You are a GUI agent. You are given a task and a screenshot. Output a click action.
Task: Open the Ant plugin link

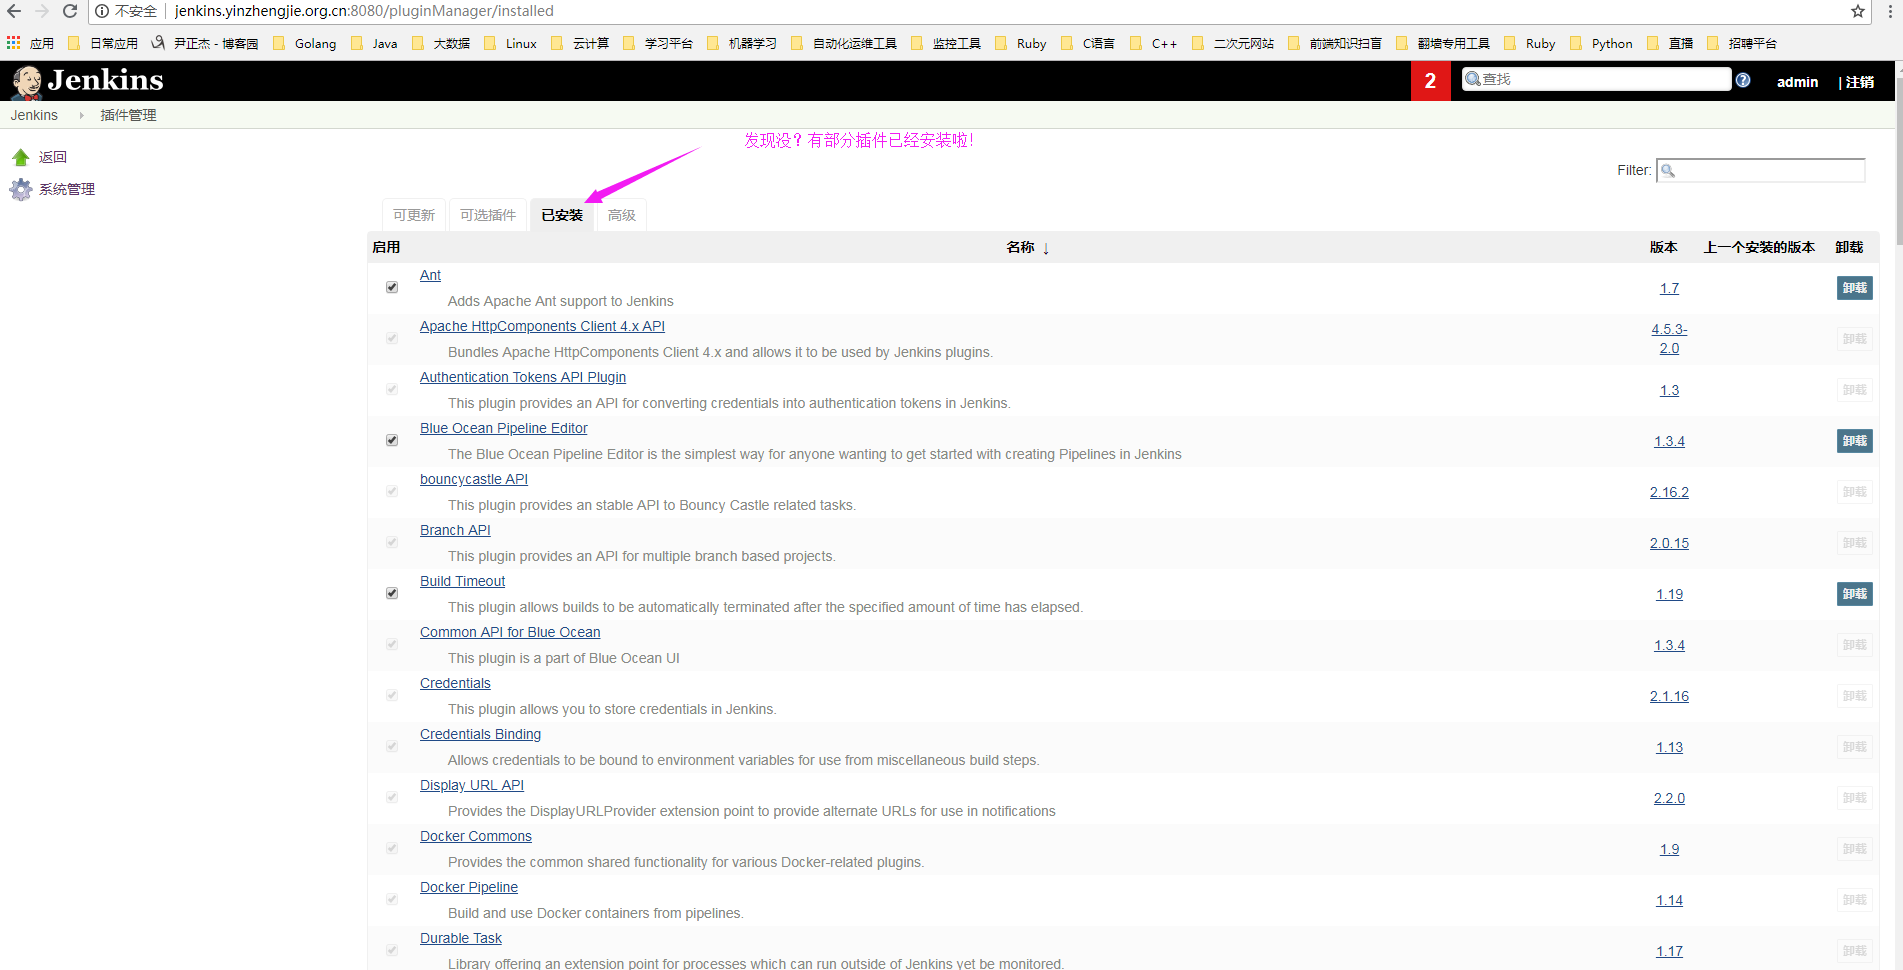[x=430, y=275]
